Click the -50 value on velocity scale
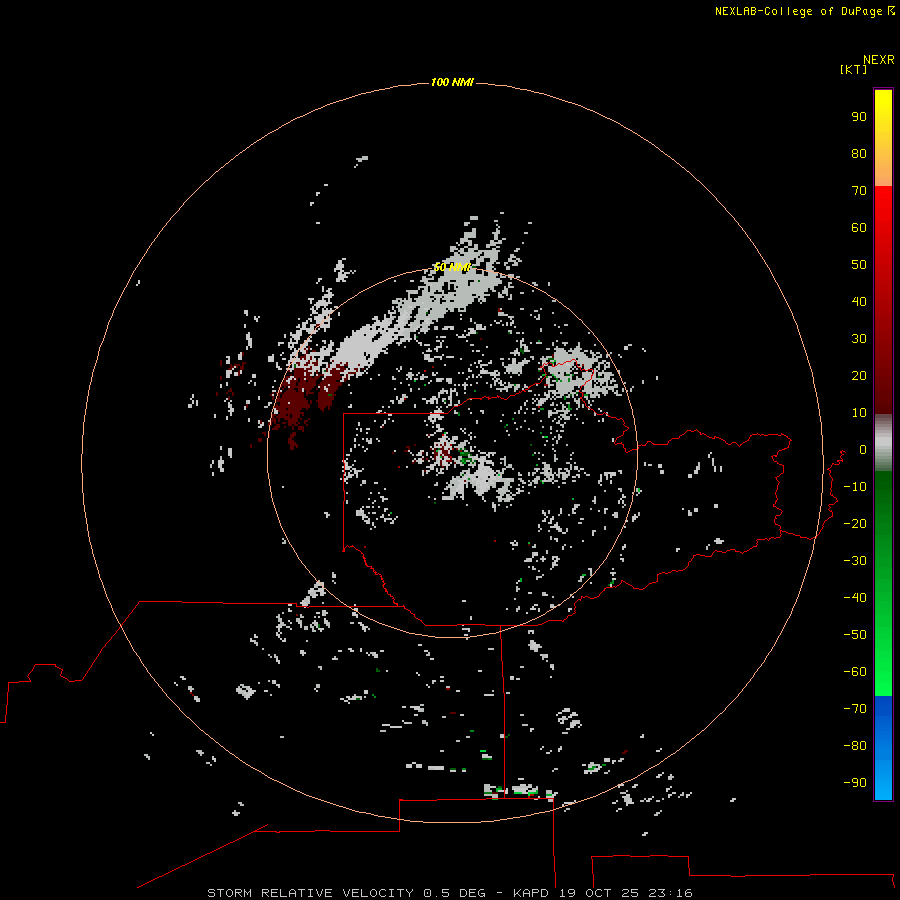 tap(855, 635)
